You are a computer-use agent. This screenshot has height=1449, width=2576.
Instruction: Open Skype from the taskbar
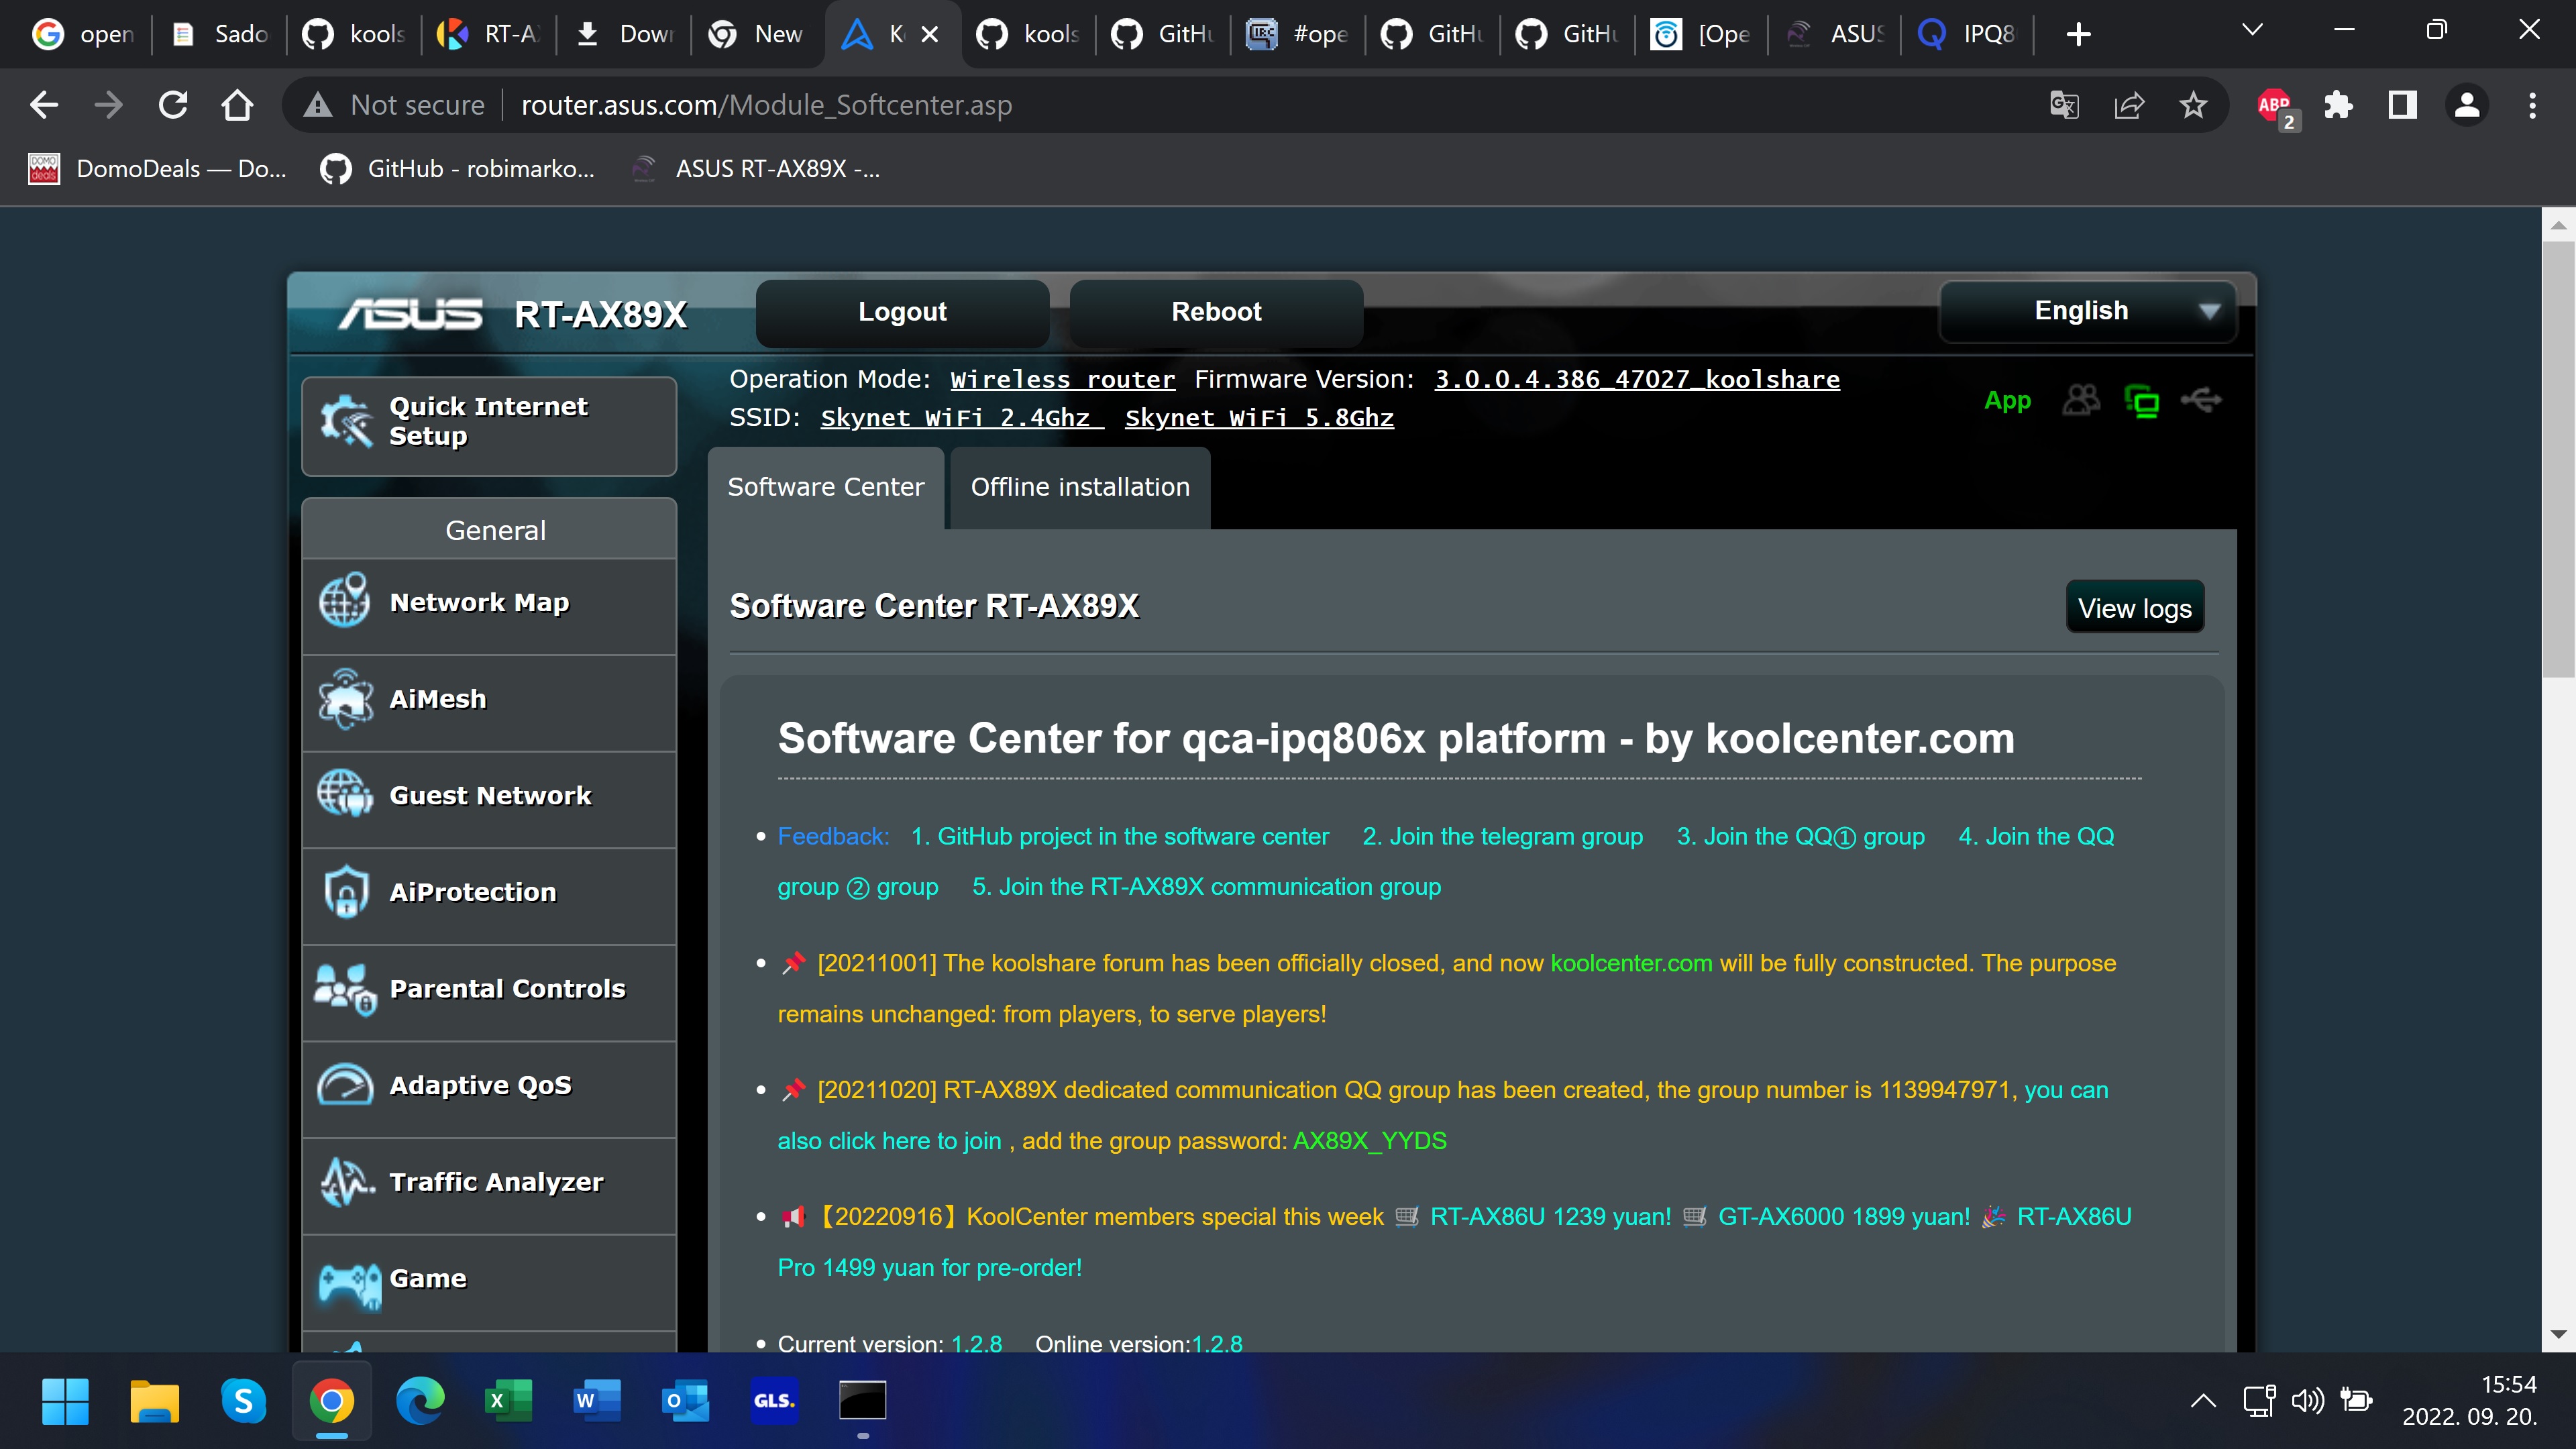tap(243, 1400)
